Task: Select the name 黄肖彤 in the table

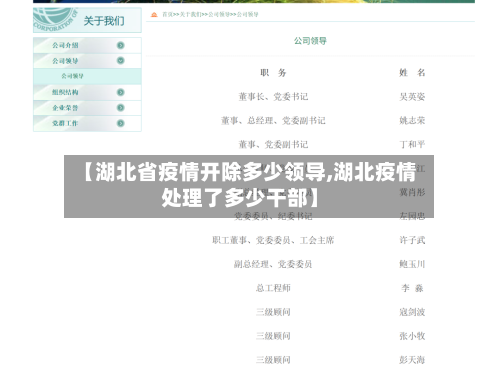Action: tap(412, 192)
